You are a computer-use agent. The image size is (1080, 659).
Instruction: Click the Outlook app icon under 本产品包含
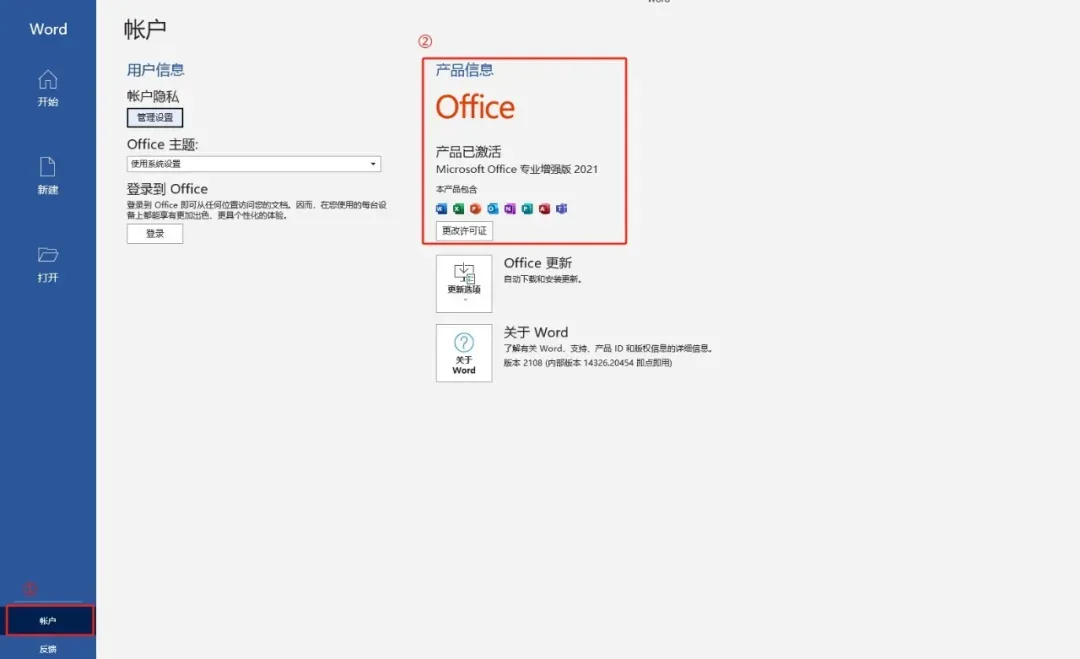pyautogui.click(x=493, y=209)
